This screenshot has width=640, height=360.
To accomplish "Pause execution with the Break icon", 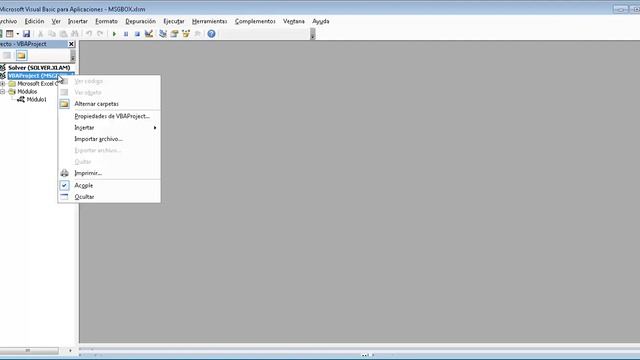I will click(x=126, y=34).
